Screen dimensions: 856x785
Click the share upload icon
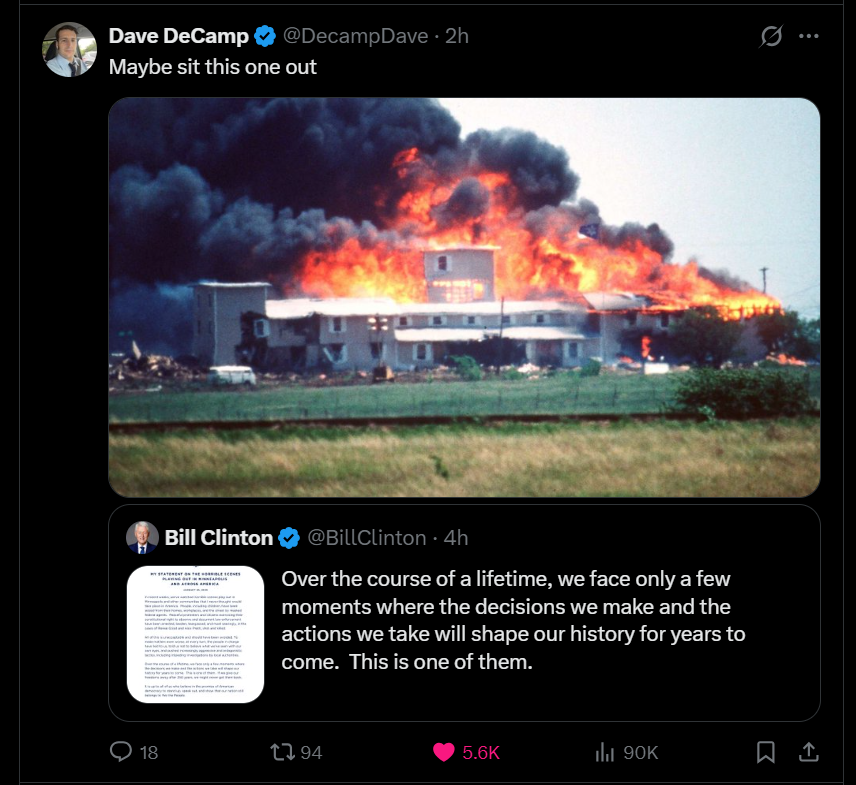810,751
